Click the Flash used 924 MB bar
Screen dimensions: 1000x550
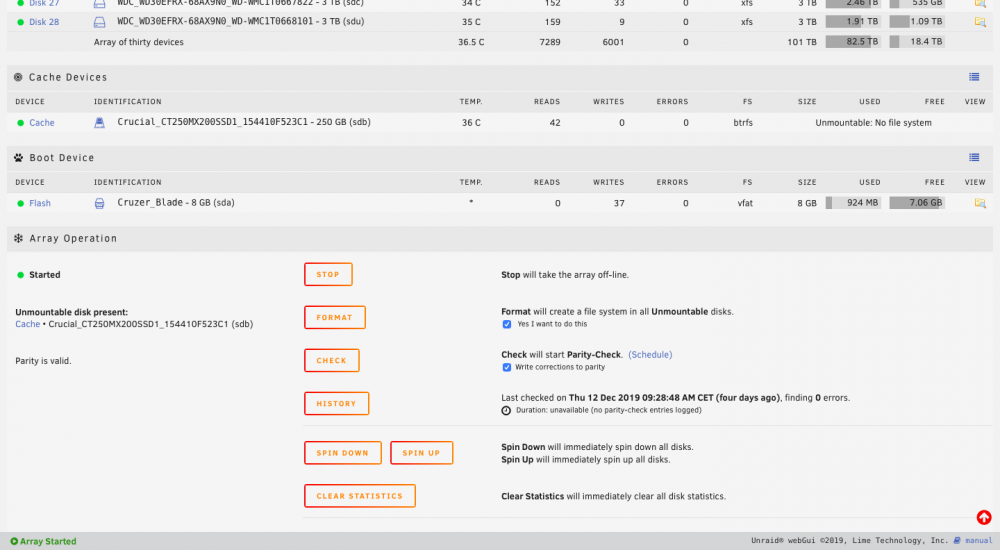(853, 203)
